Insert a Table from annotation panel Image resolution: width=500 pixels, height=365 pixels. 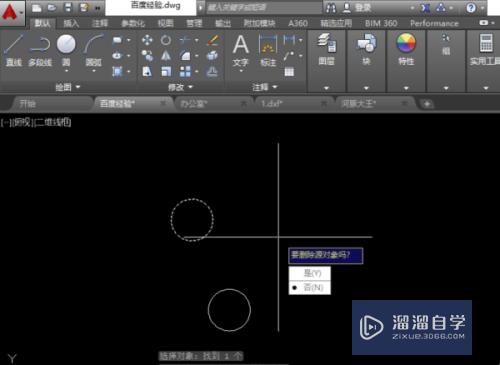click(289, 72)
